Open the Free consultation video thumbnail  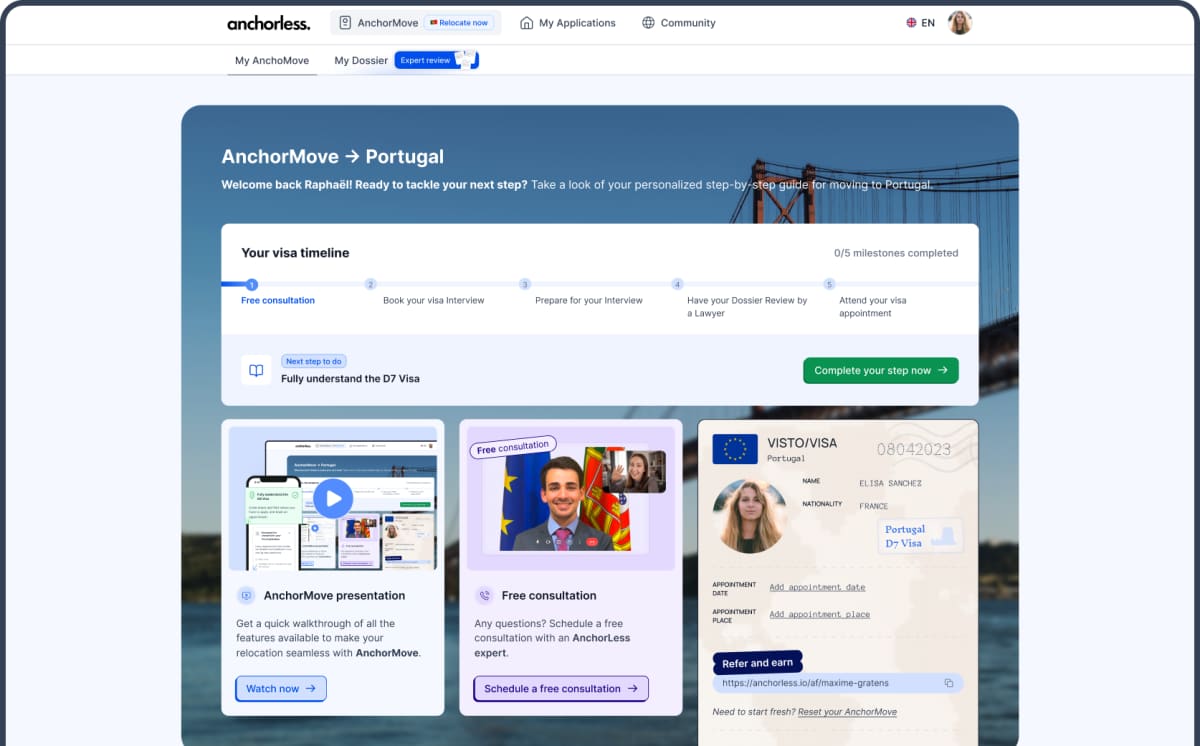[571, 498]
